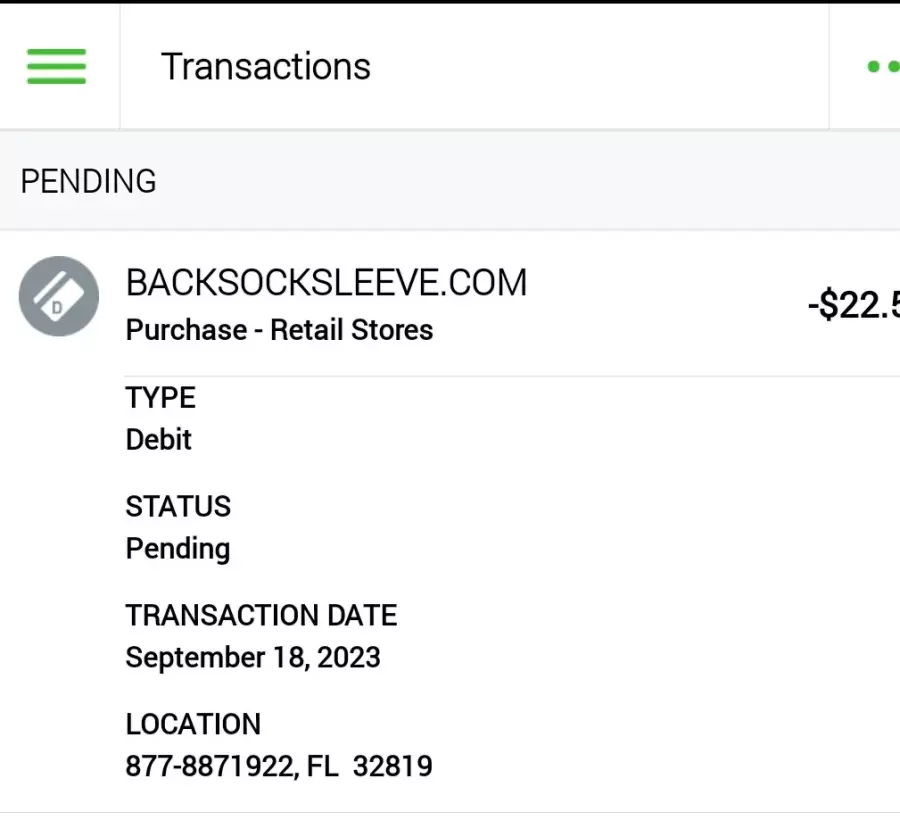Tap the FL state abbreviation

[x=323, y=766]
